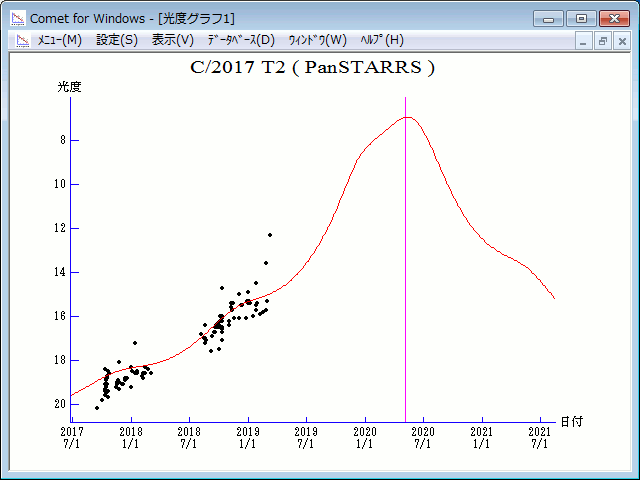Click the magnitude 16 tick label

(x=60, y=316)
